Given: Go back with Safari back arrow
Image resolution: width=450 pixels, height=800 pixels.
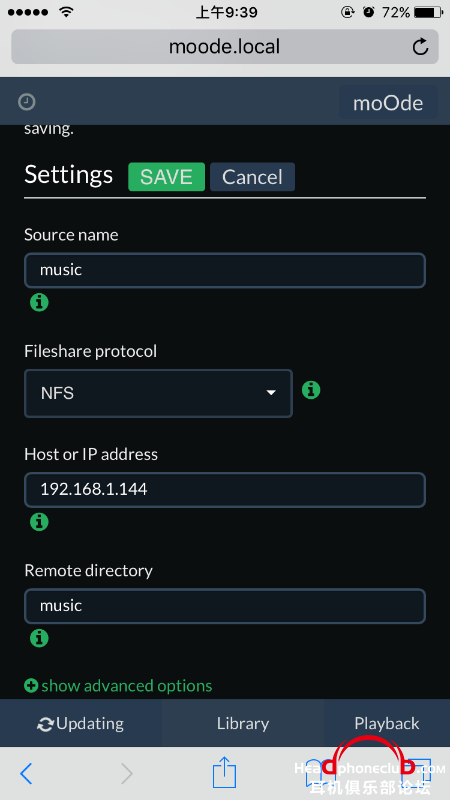Looking at the screenshot, I should click(26, 774).
